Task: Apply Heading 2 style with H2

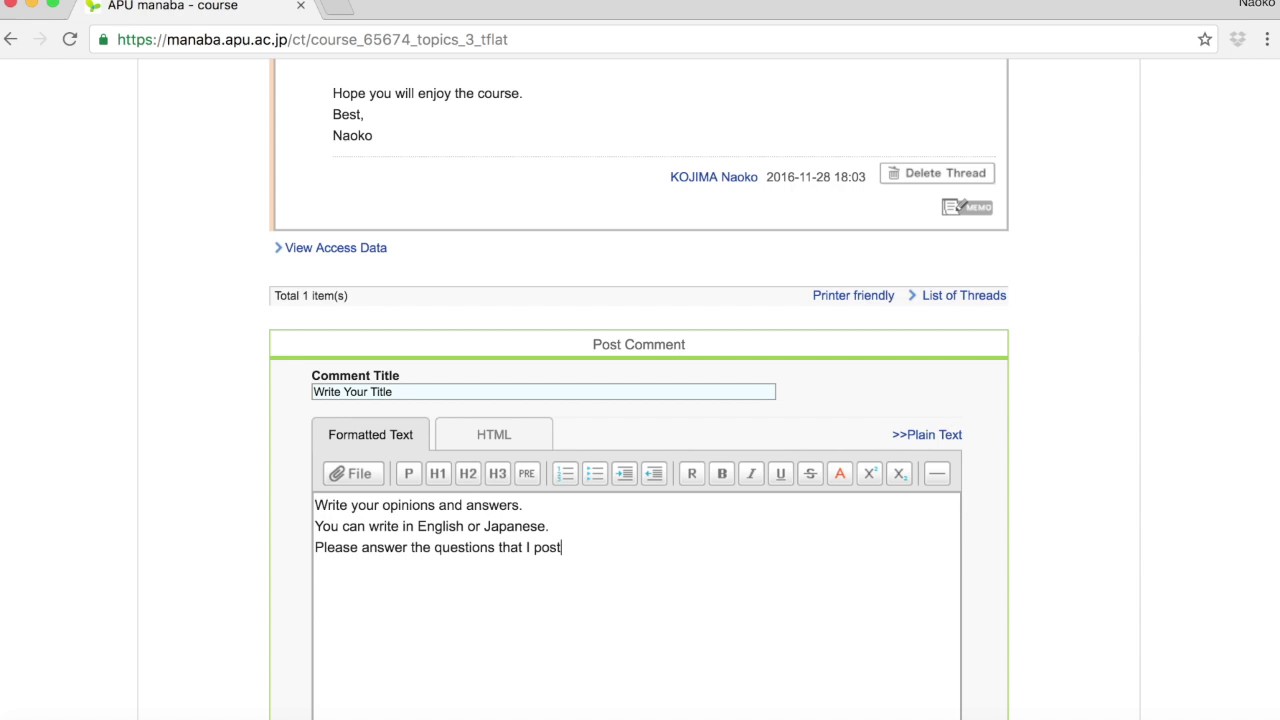Action: (x=467, y=474)
